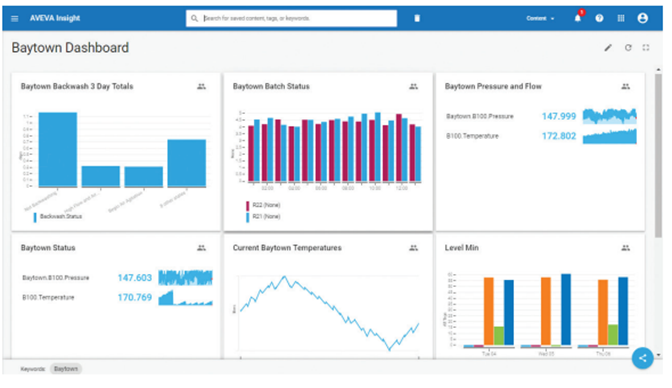672x388 pixels.
Task: Click share icon on Baytown Batch Status
Action: pyautogui.click(x=414, y=87)
